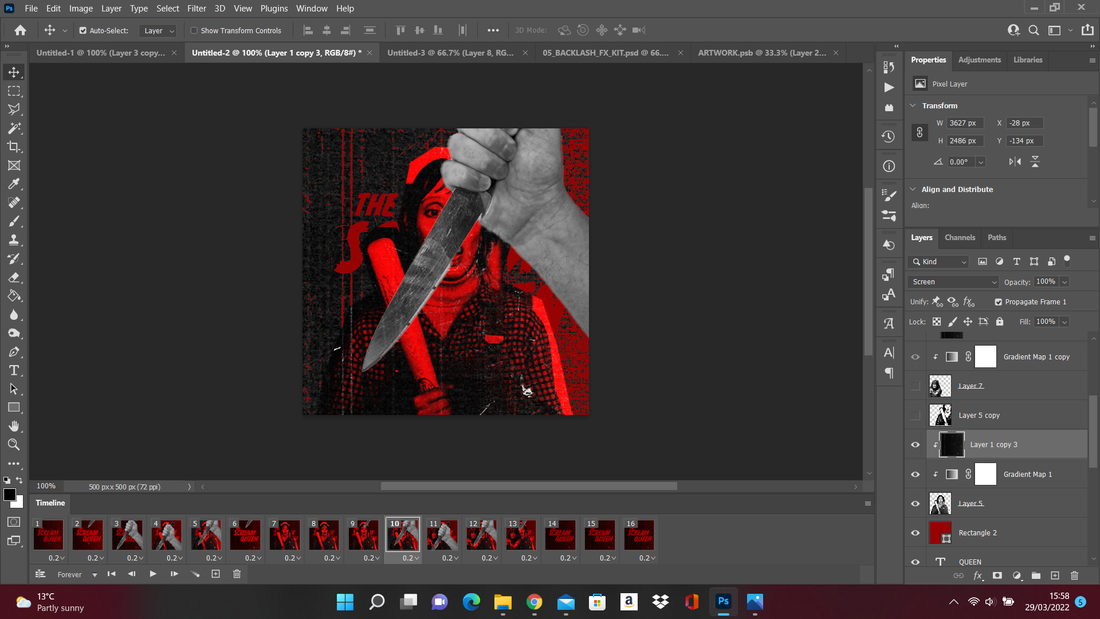Hide the Layer 5 layer
1100x619 pixels.
[915, 503]
